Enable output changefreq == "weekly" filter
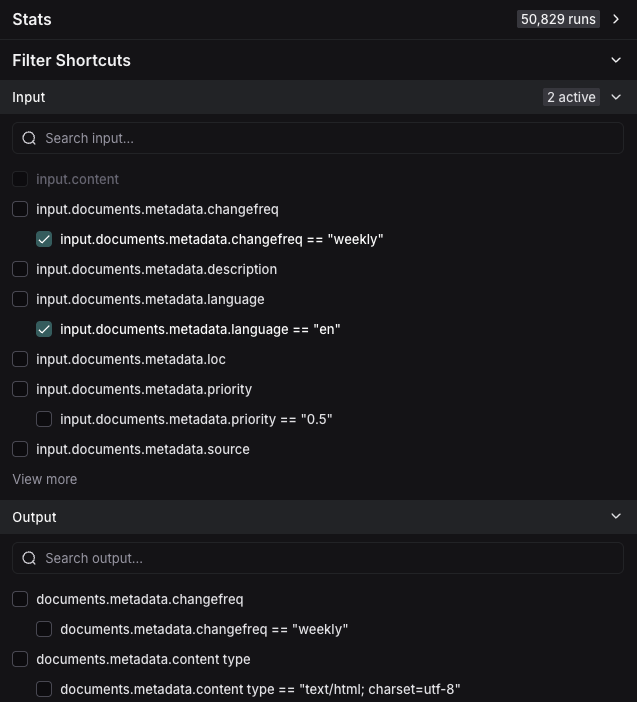This screenshot has height=702, width=637. click(44, 630)
